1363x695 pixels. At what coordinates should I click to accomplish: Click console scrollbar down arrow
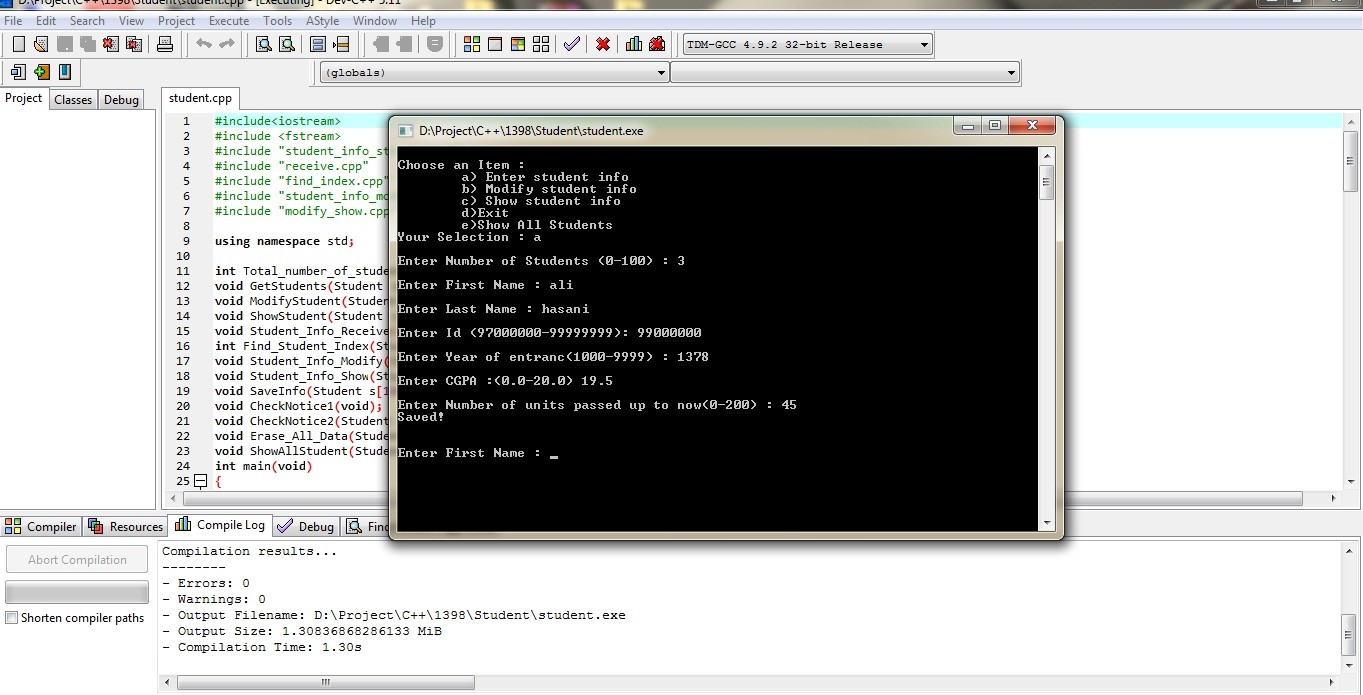pyautogui.click(x=1047, y=523)
